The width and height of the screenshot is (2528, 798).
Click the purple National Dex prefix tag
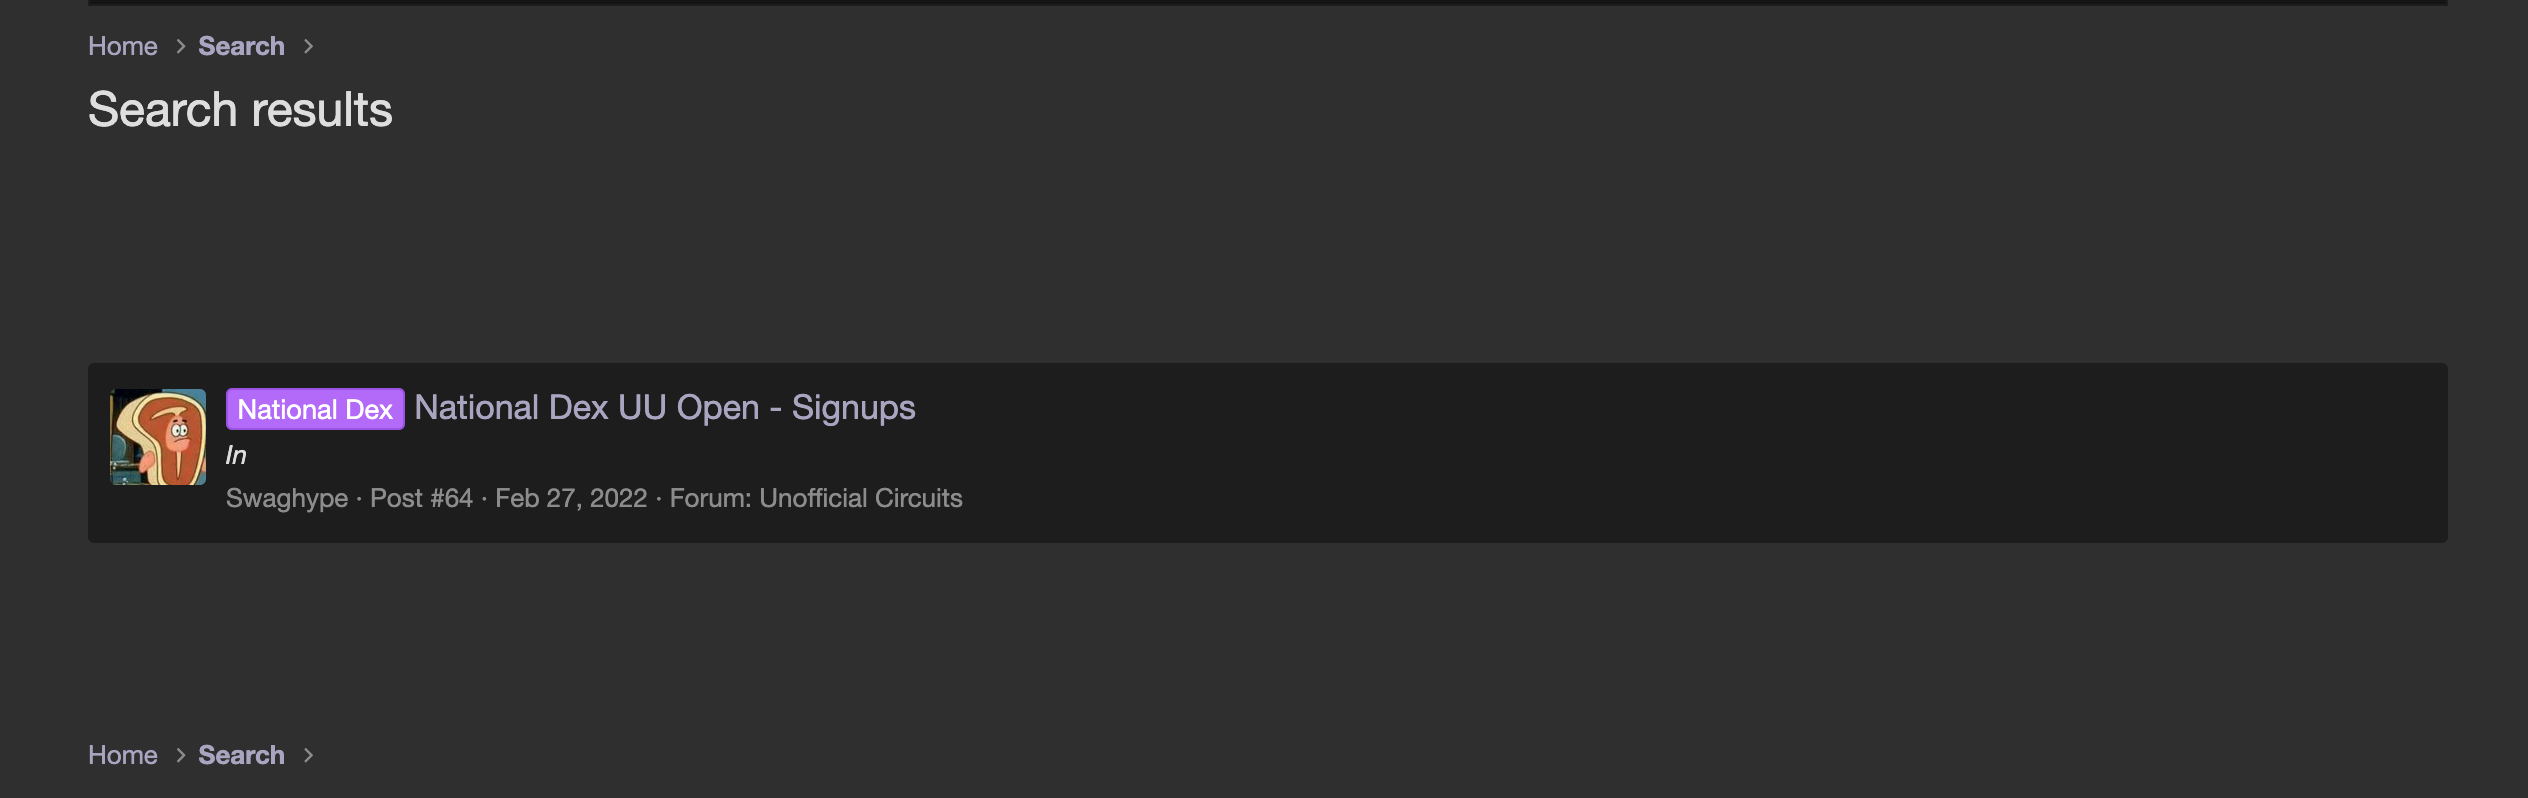315,409
